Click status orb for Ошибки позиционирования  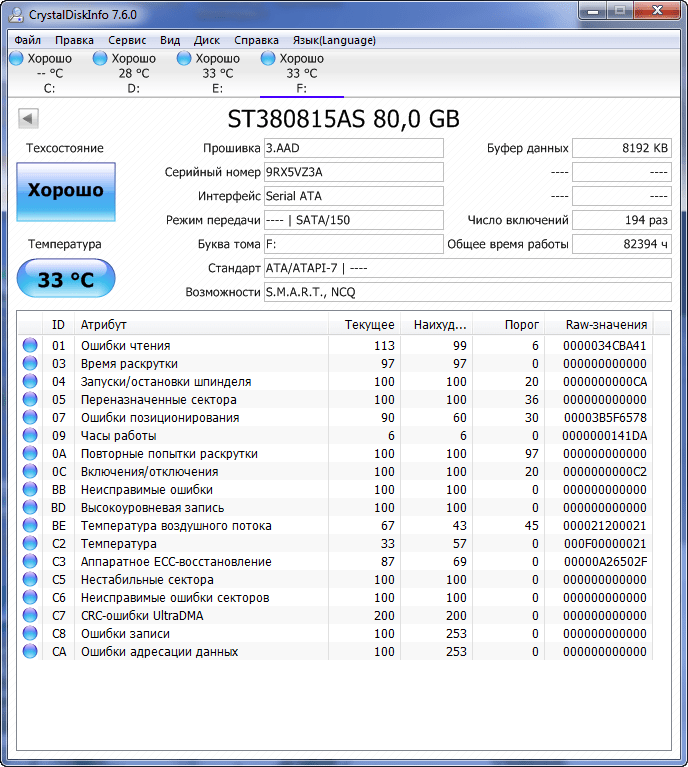click(30, 417)
